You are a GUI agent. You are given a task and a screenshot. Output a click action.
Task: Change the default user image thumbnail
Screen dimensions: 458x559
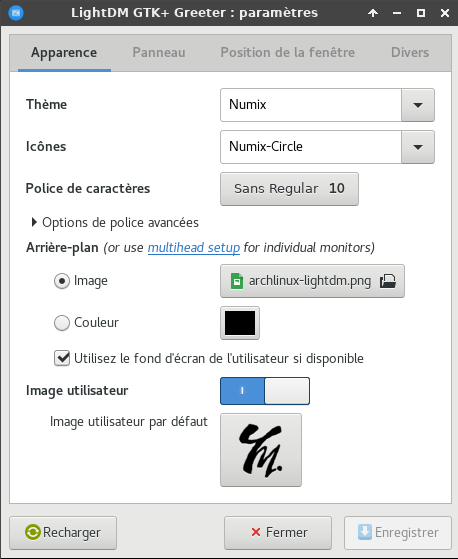(261, 450)
